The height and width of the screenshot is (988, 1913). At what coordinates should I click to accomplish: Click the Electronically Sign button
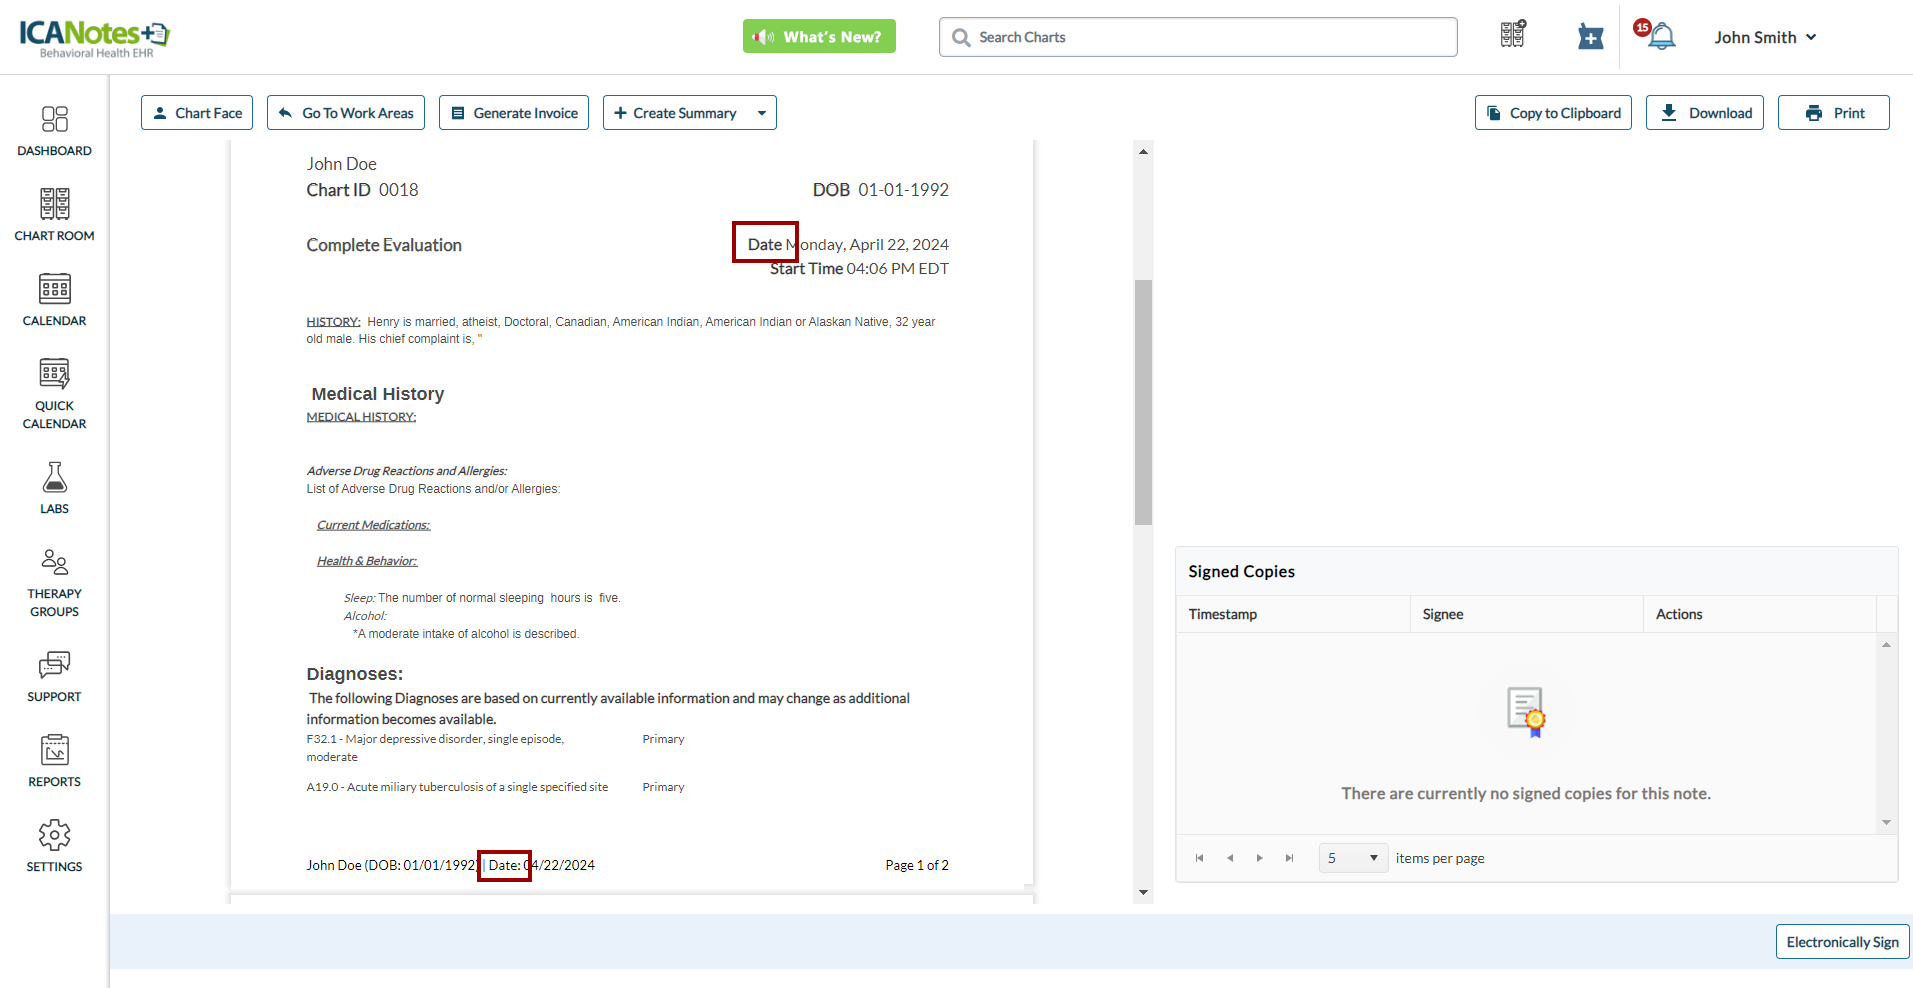[1843, 942]
